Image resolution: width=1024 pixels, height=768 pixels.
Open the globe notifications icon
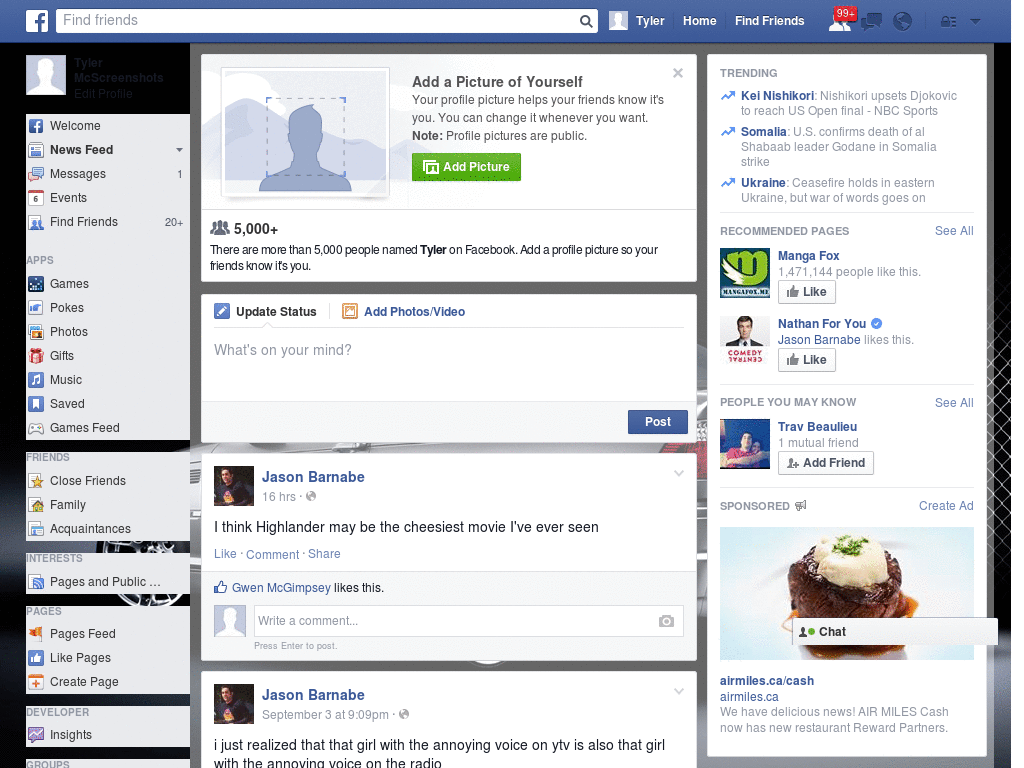coord(903,22)
